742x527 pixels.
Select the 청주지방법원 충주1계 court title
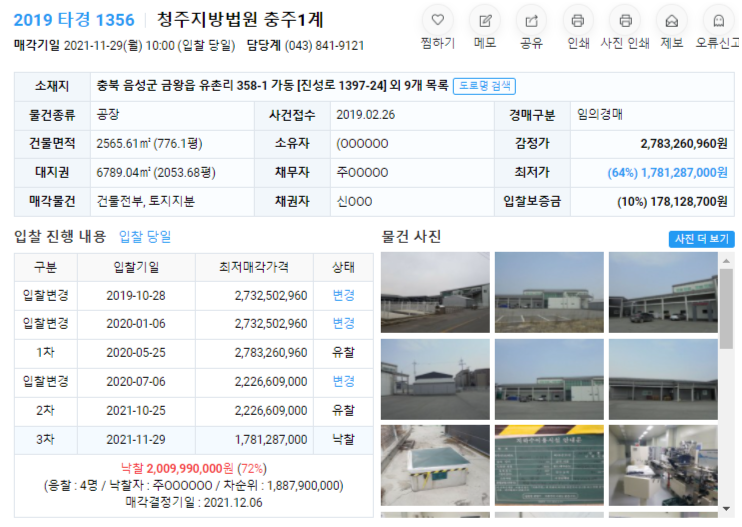pos(240,19)
